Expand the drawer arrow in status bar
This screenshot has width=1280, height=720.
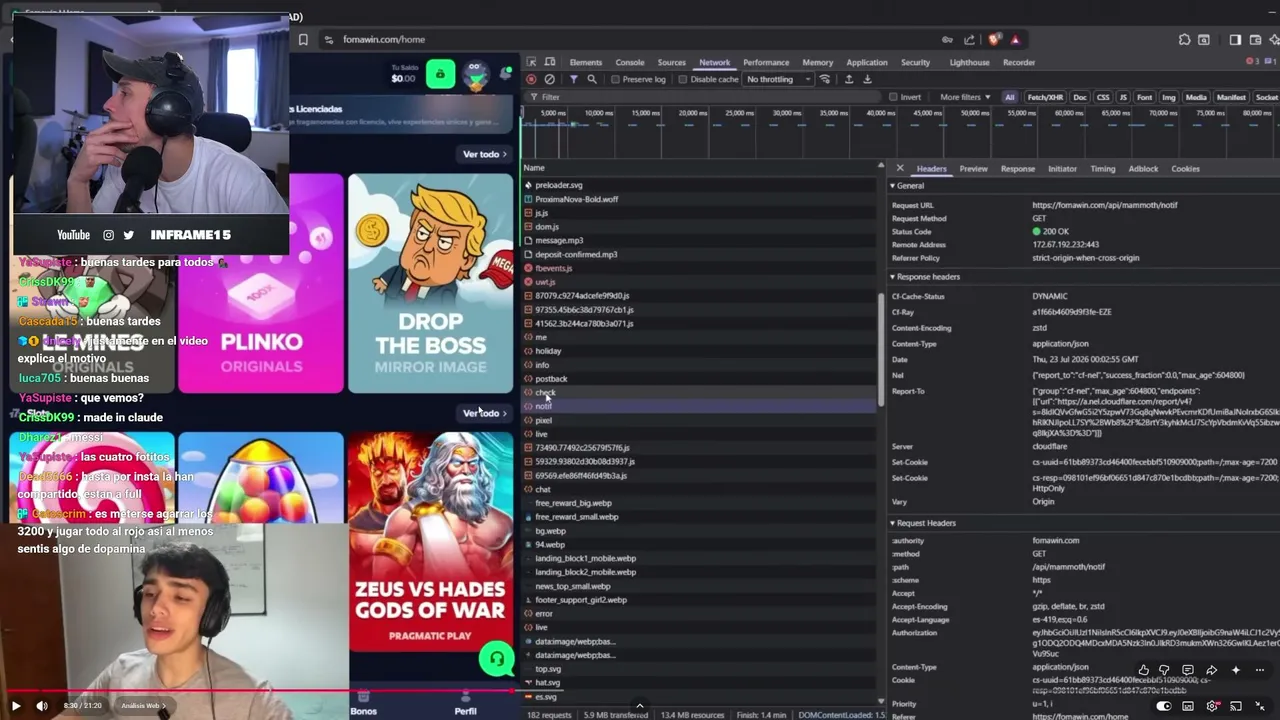(x=640, y=706)
